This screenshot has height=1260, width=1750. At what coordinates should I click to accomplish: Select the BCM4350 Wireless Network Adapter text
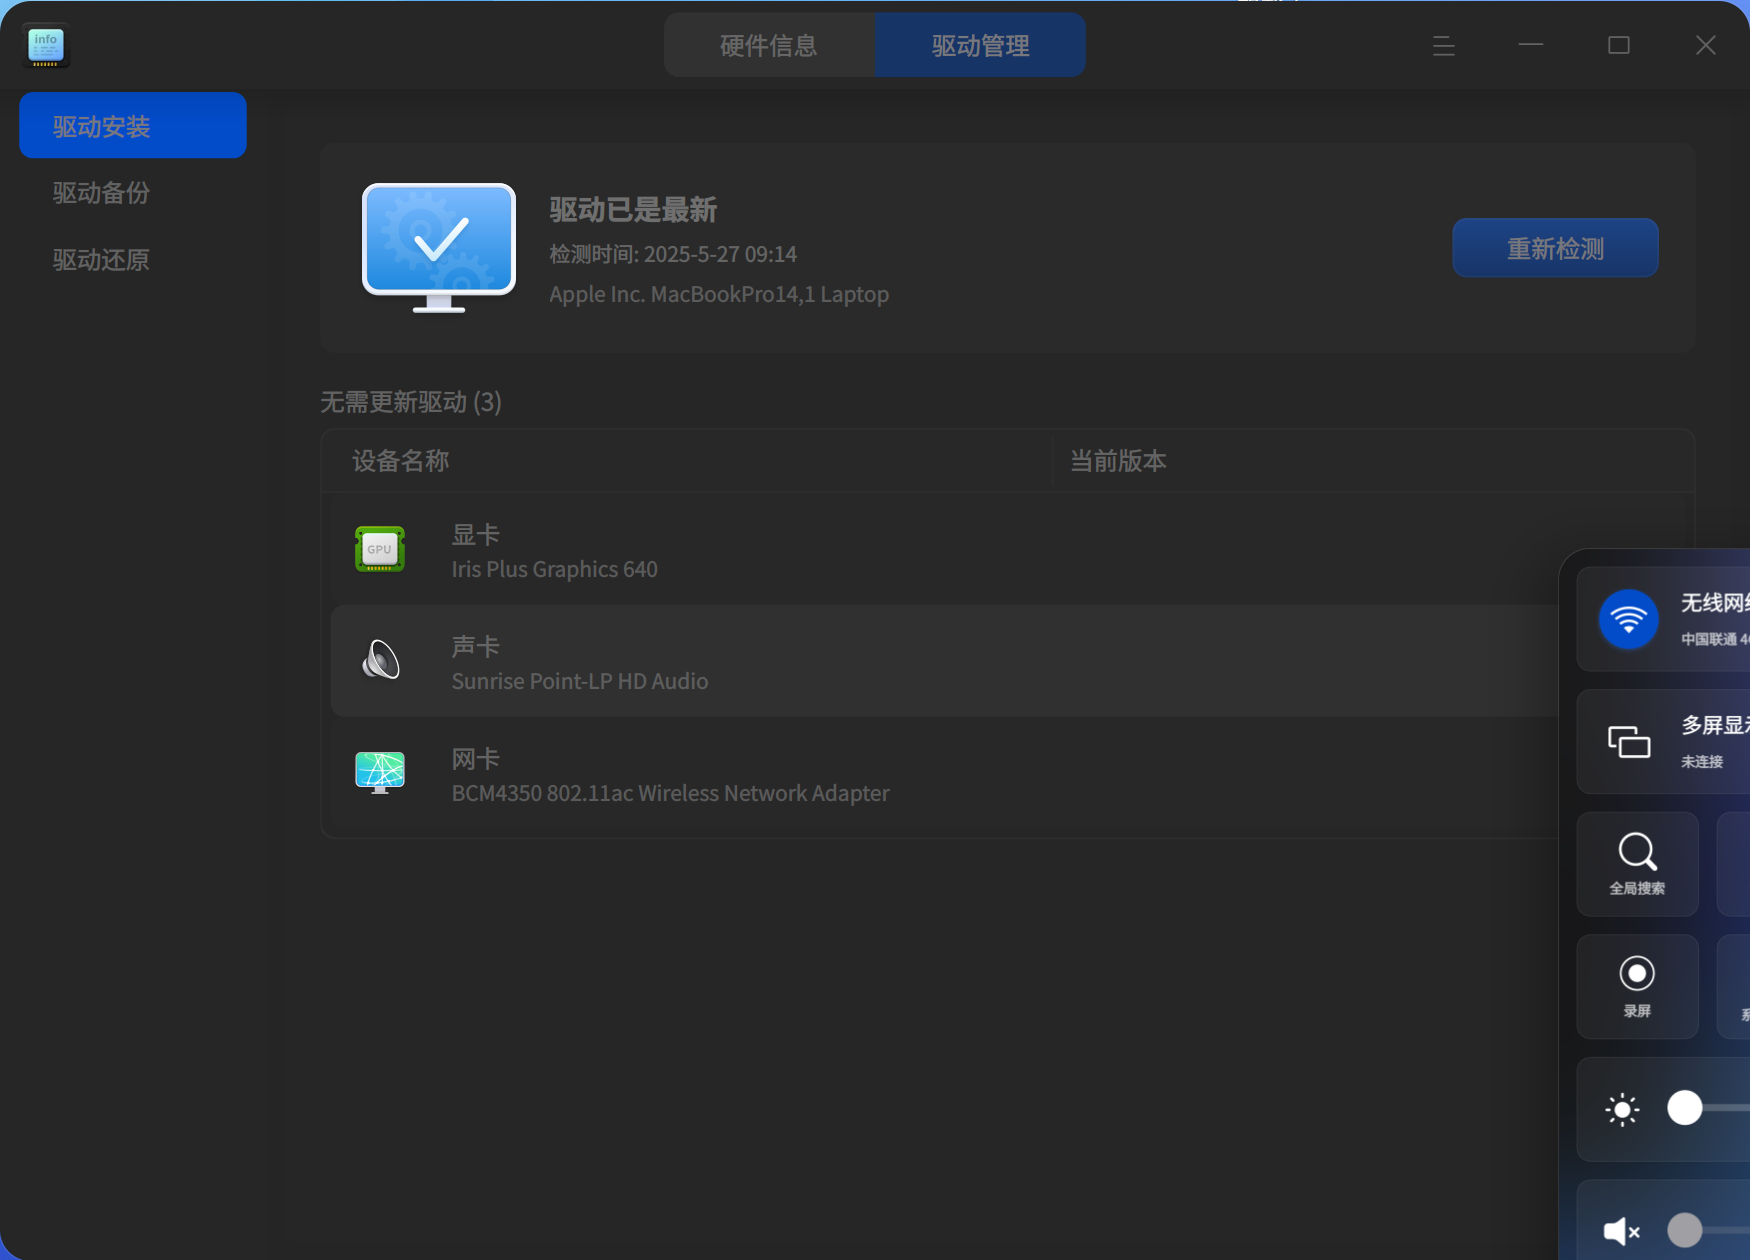(670, 793)
